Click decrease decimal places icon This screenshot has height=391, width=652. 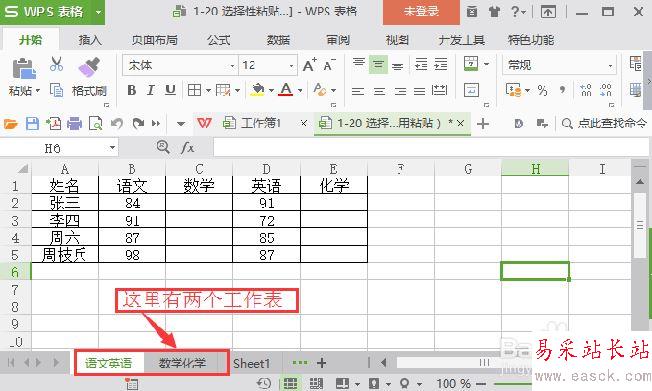[606, 90]
